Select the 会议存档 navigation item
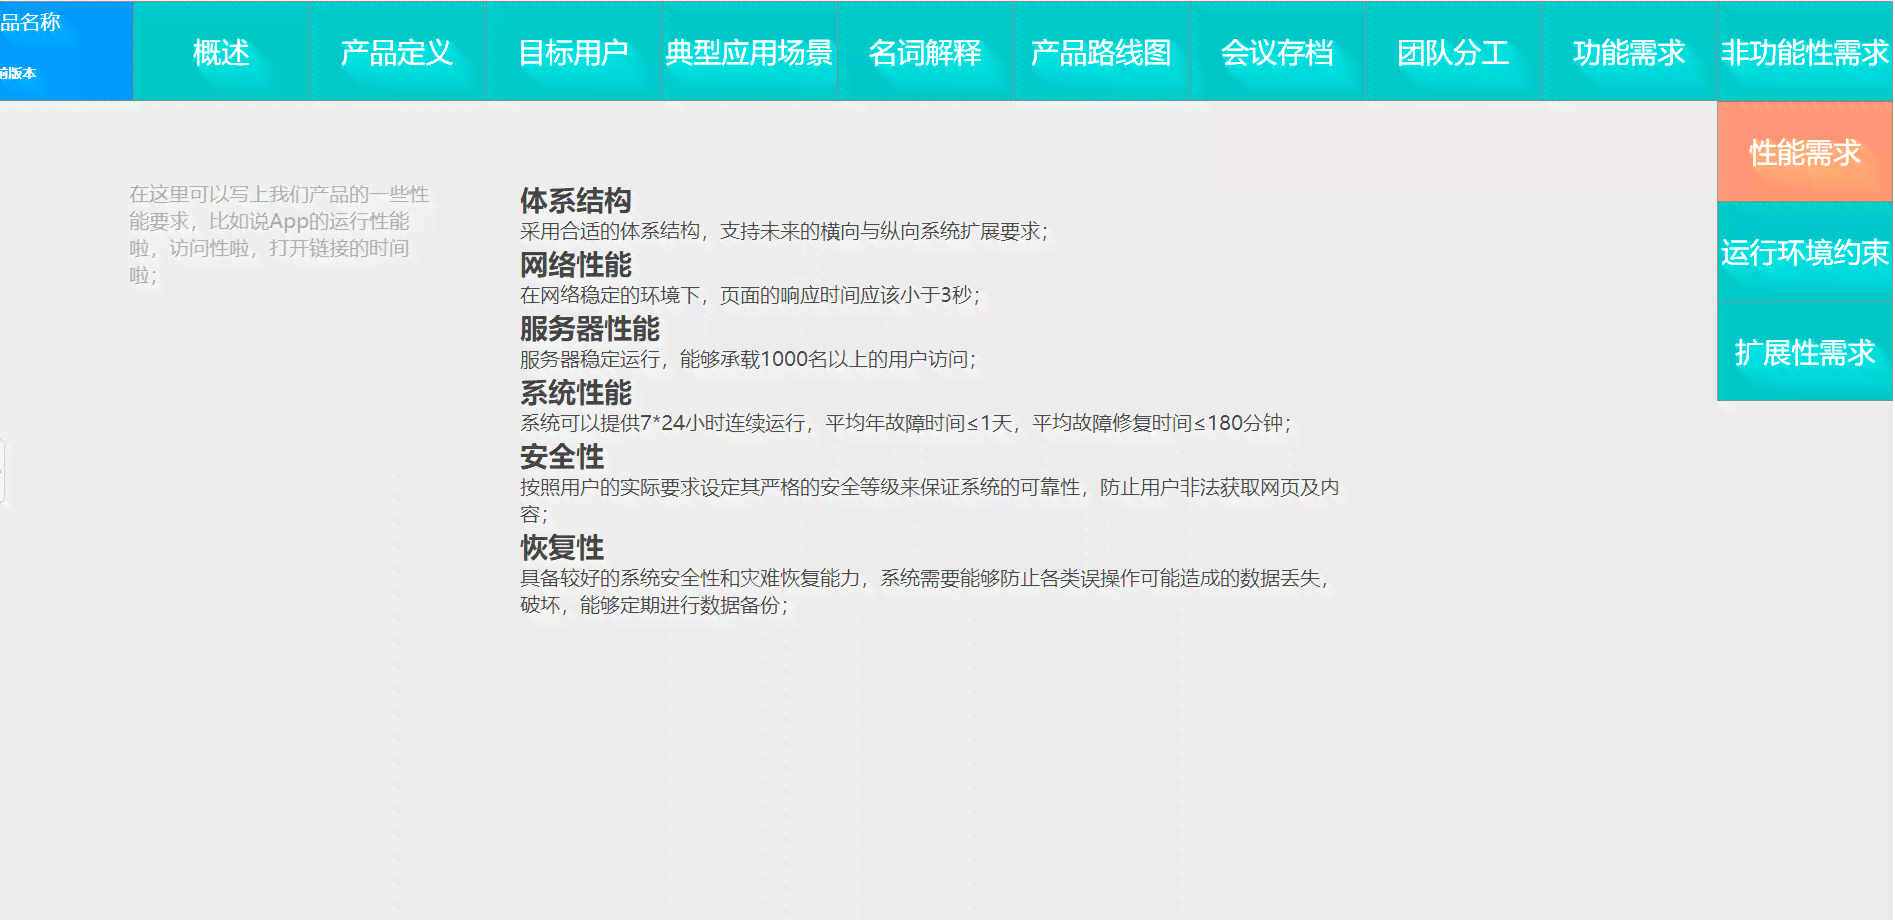1895x920 pixels. click(1277, 52)
